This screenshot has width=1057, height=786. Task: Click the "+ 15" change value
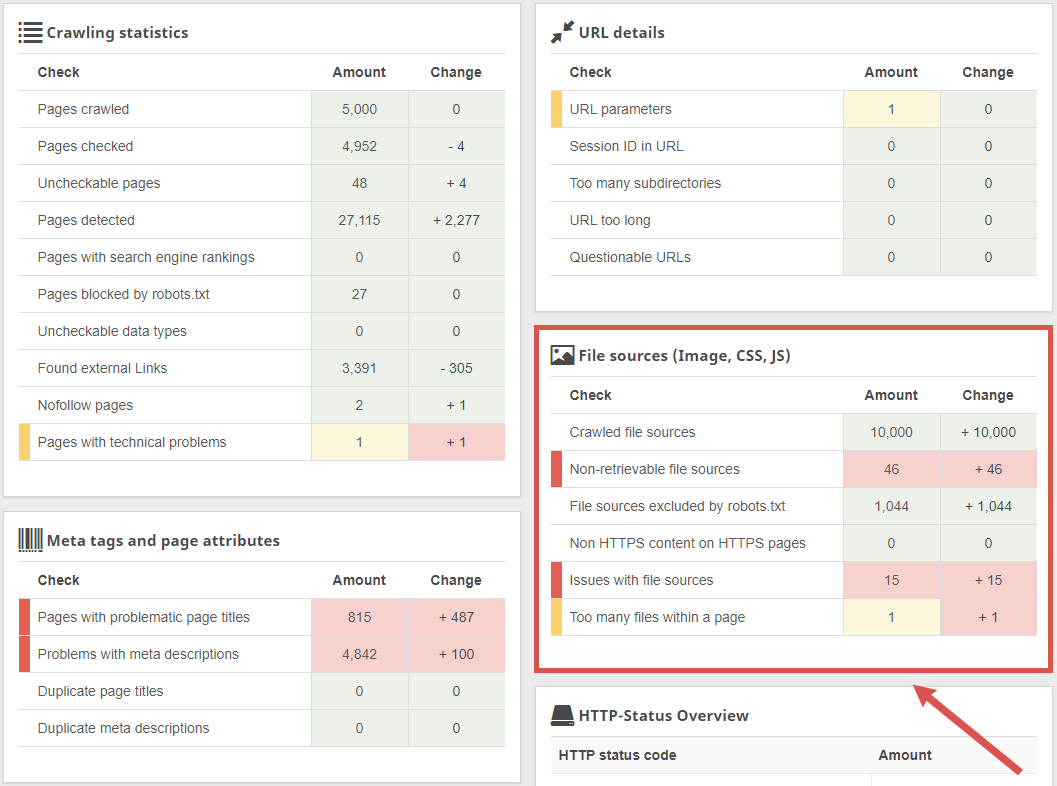pyautogui.click(x=988, y=580)
